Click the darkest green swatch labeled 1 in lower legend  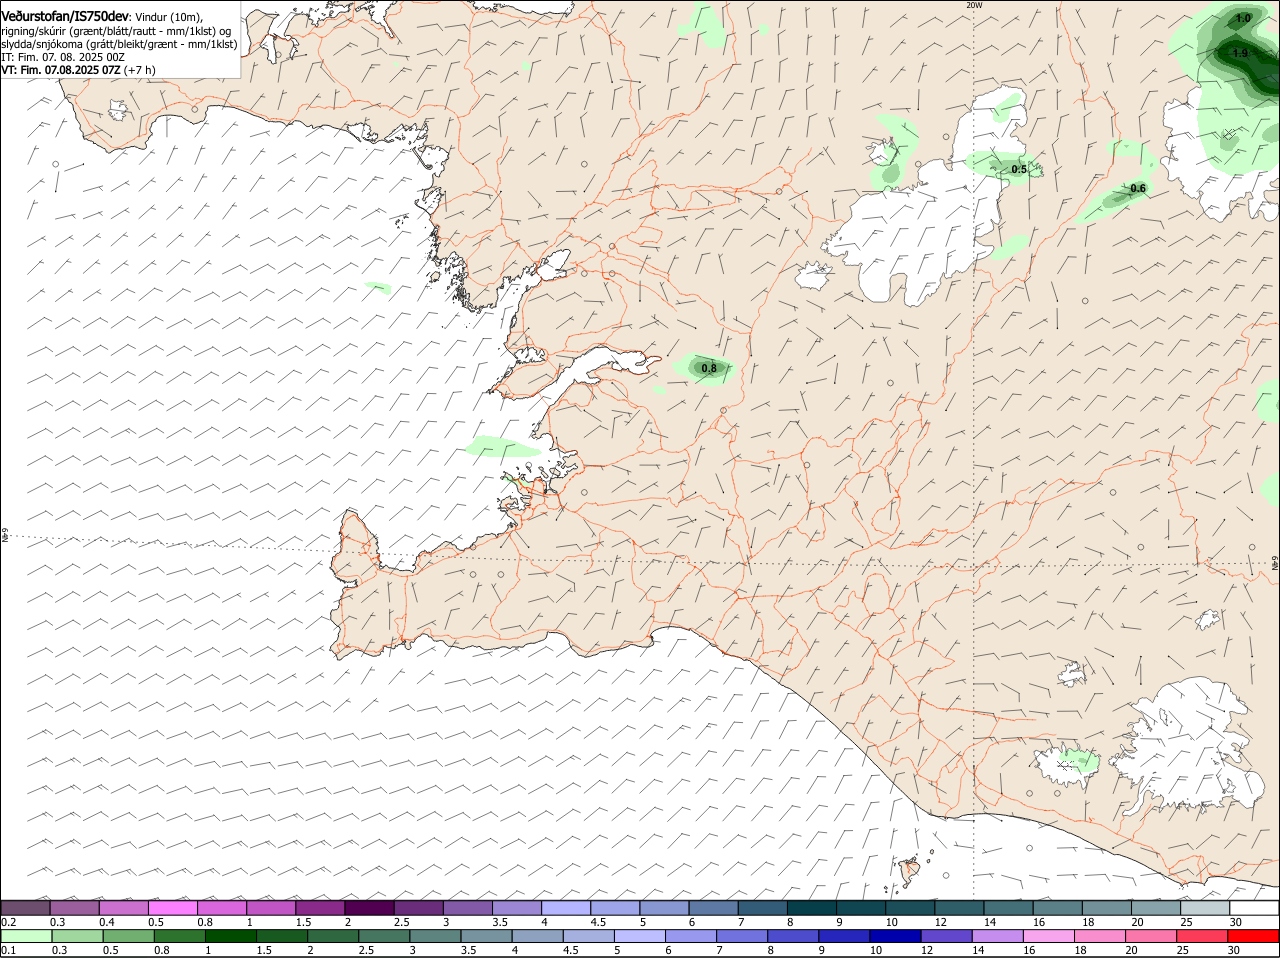[x=230, y=936]
